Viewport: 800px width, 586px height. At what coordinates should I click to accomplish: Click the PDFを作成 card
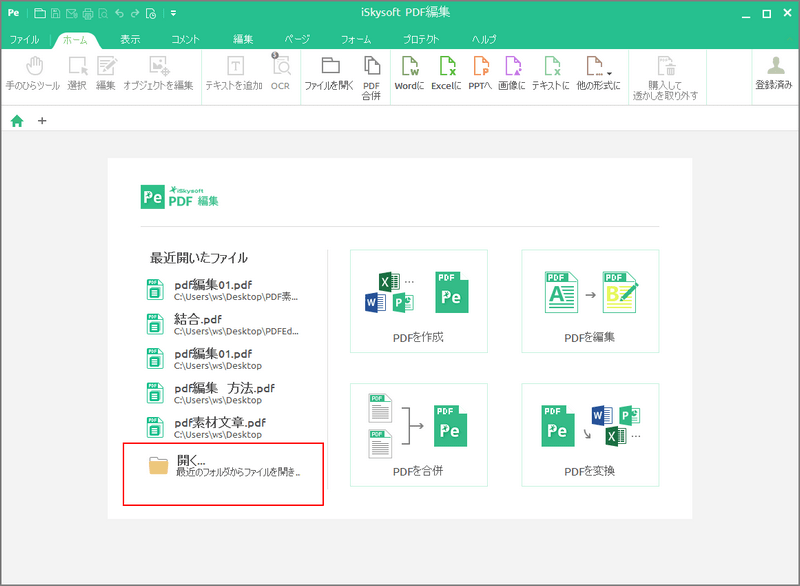(x=418, y=301)
